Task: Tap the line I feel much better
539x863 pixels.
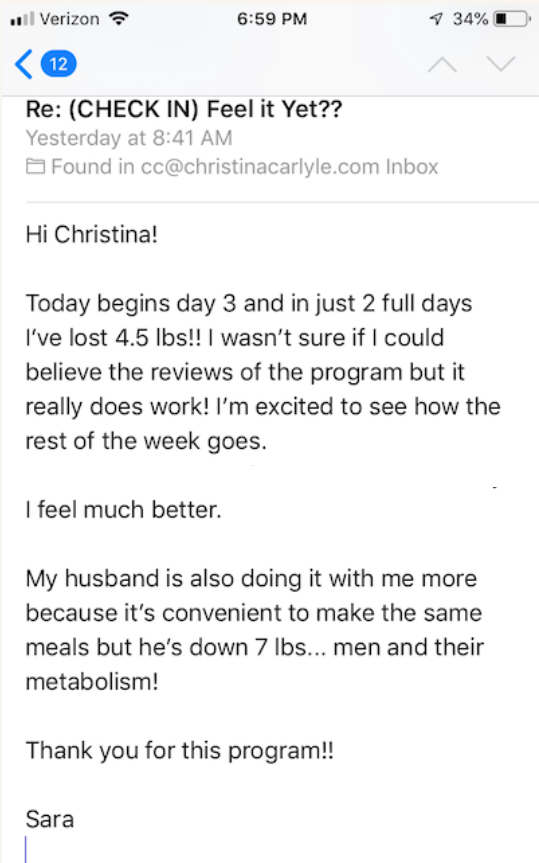Action: (123, 510)
